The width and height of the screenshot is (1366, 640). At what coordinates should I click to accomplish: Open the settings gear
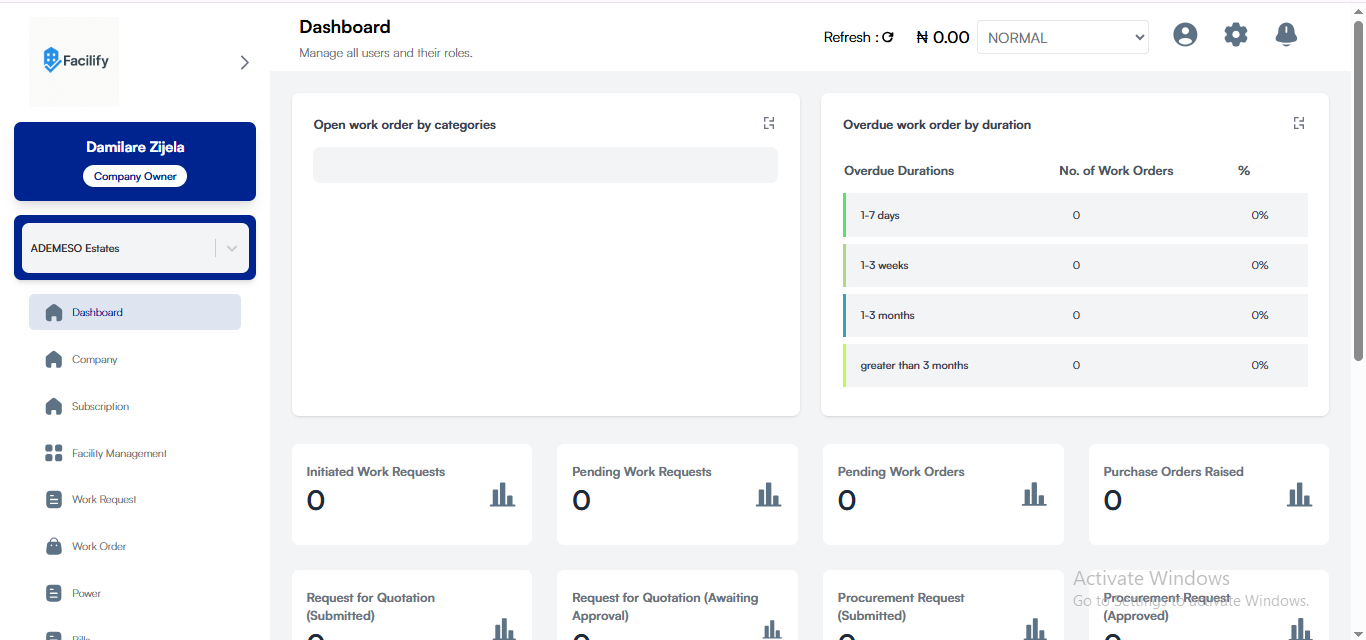click(1236, 34)
